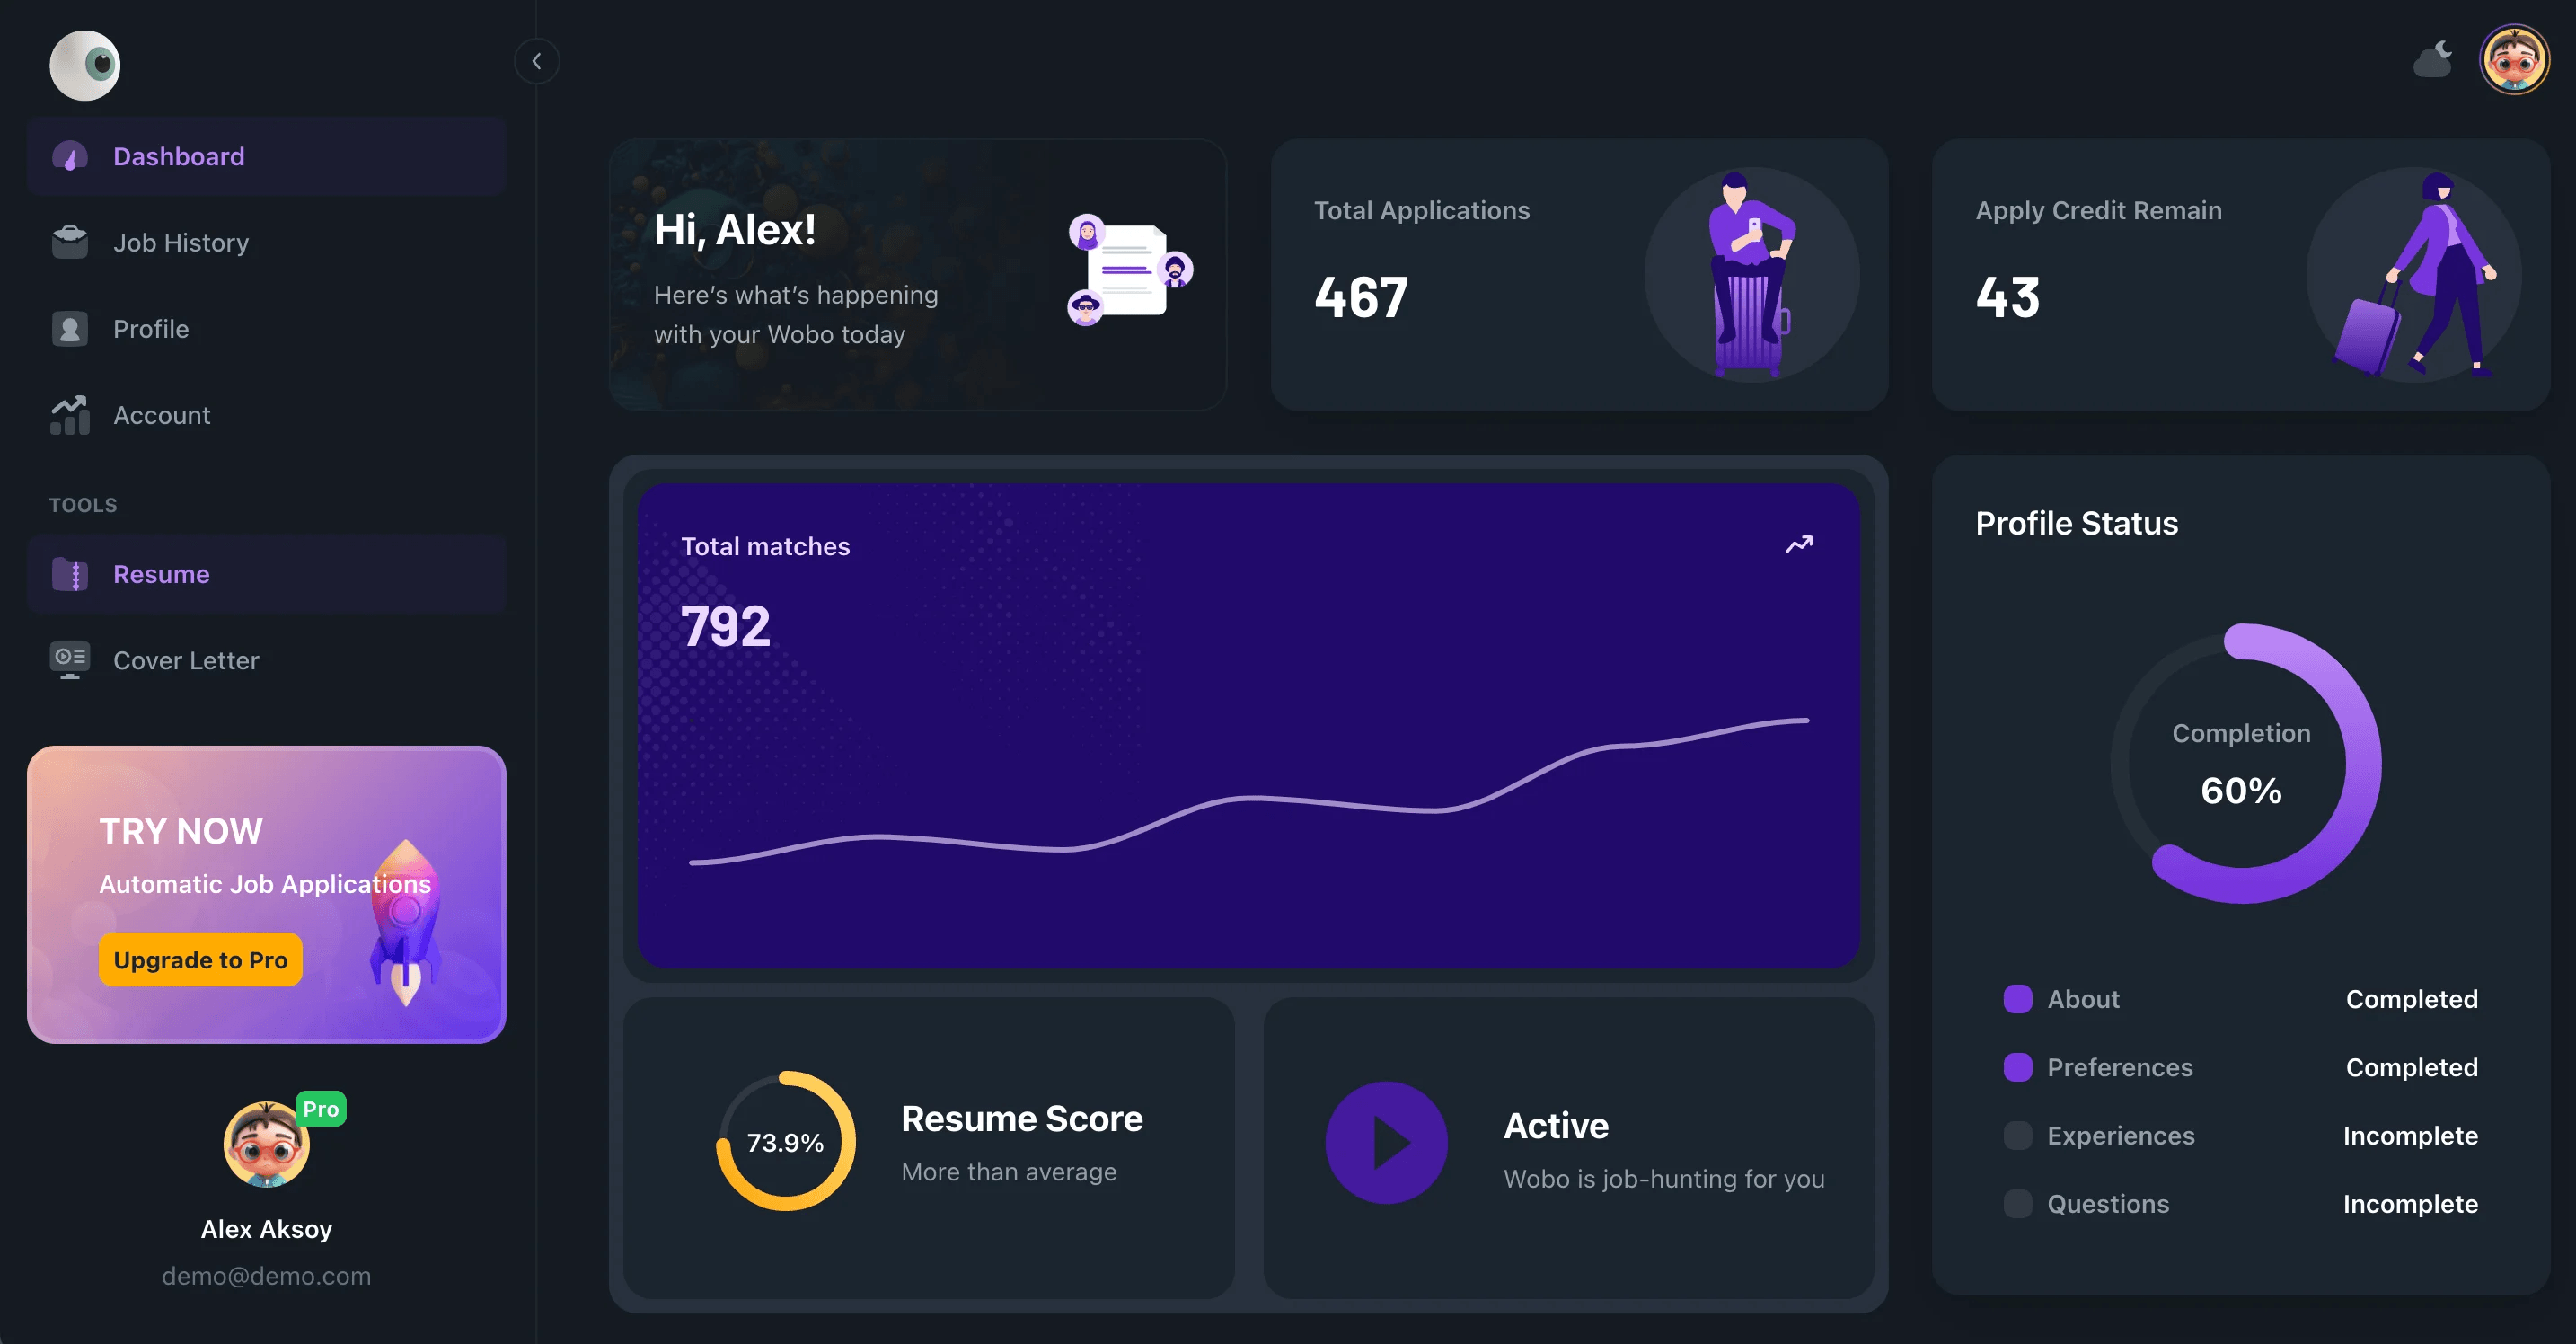Click the purple swatch beside About
Image resolution: width=2576 pixels, height=1344 pixels.
(x=2018, y=999)
